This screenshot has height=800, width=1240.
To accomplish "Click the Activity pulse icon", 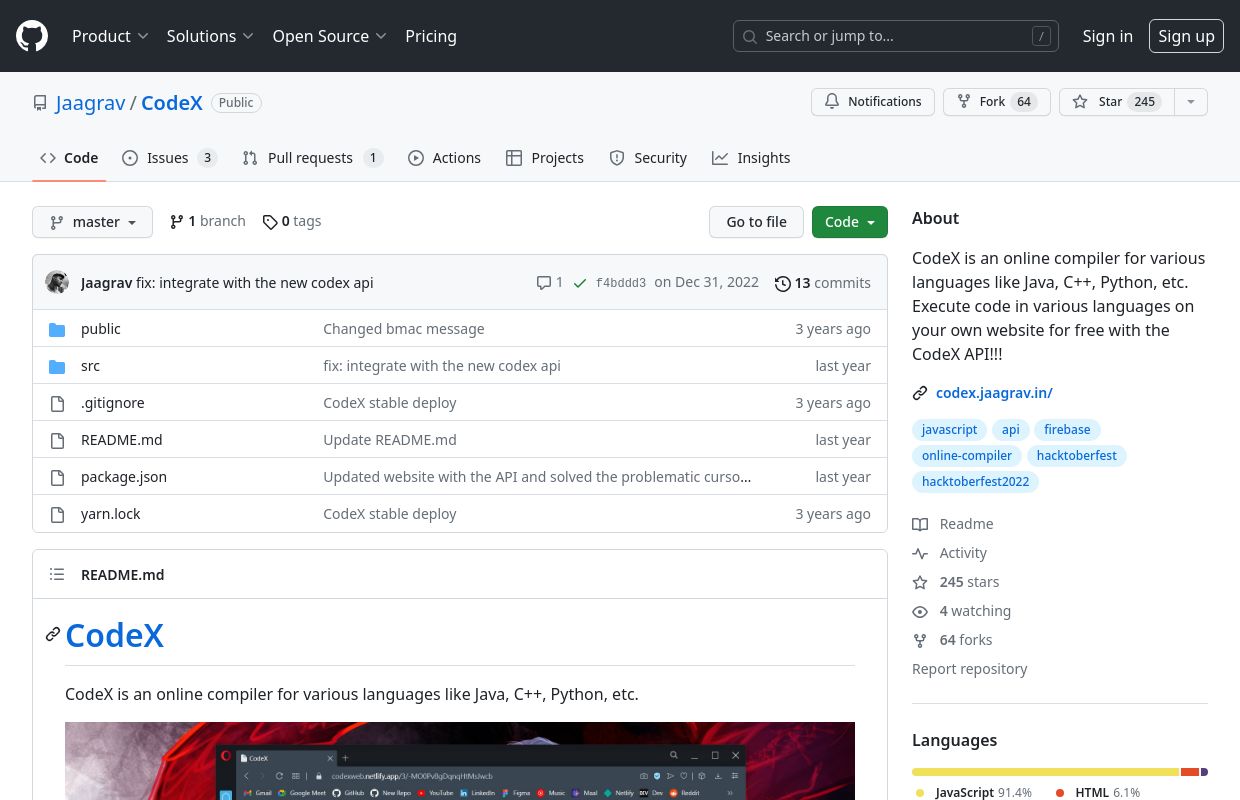I will pos(920,553).
